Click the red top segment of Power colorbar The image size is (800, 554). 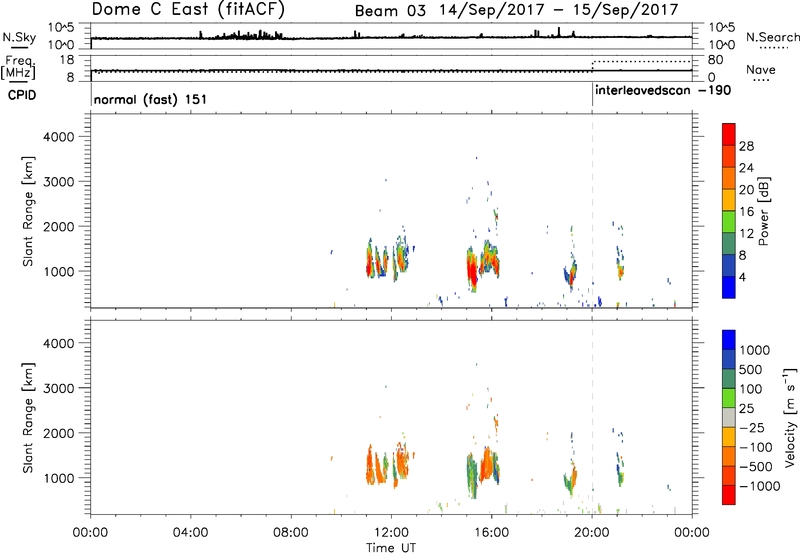point(729,134)
